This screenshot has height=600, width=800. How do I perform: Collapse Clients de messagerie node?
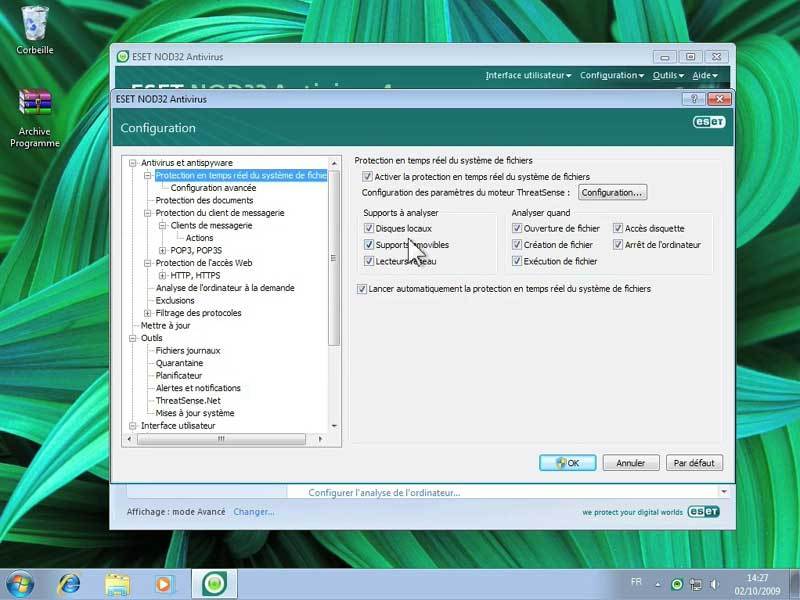coord(162,225)
